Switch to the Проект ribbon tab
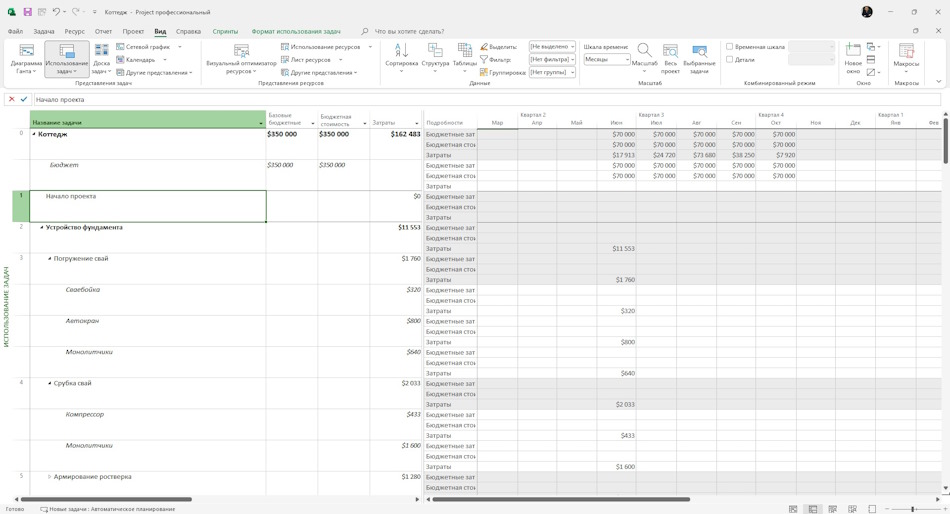The width and height of the screenshot is (950, 514). (x=133, y=32)
